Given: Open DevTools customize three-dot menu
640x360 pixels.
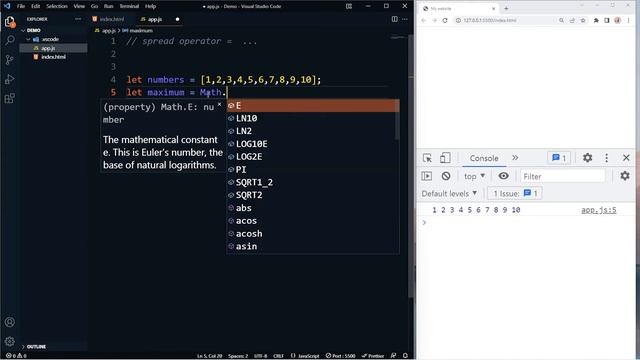Looking at the screenshot, I should (607, 158).
